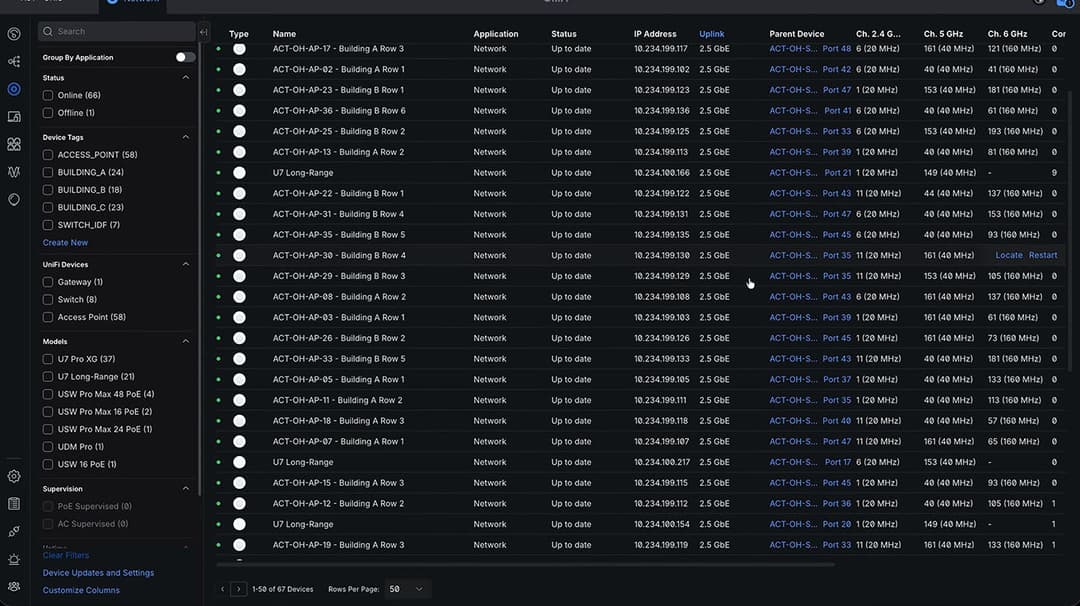1080x606 pixels.
Task: Open the Ports grid sidebar icon
Action: coord(14,144)
